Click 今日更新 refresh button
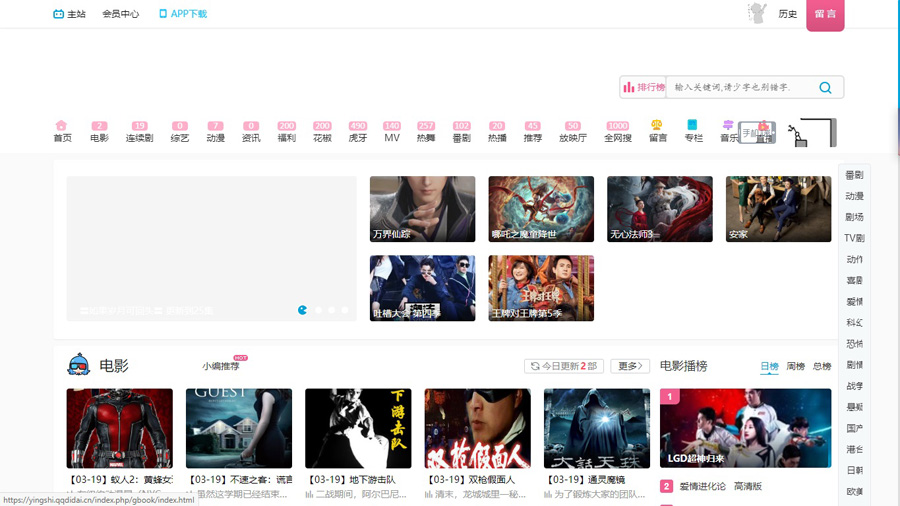This screenshot has height=506, width=900. (563, 367)
